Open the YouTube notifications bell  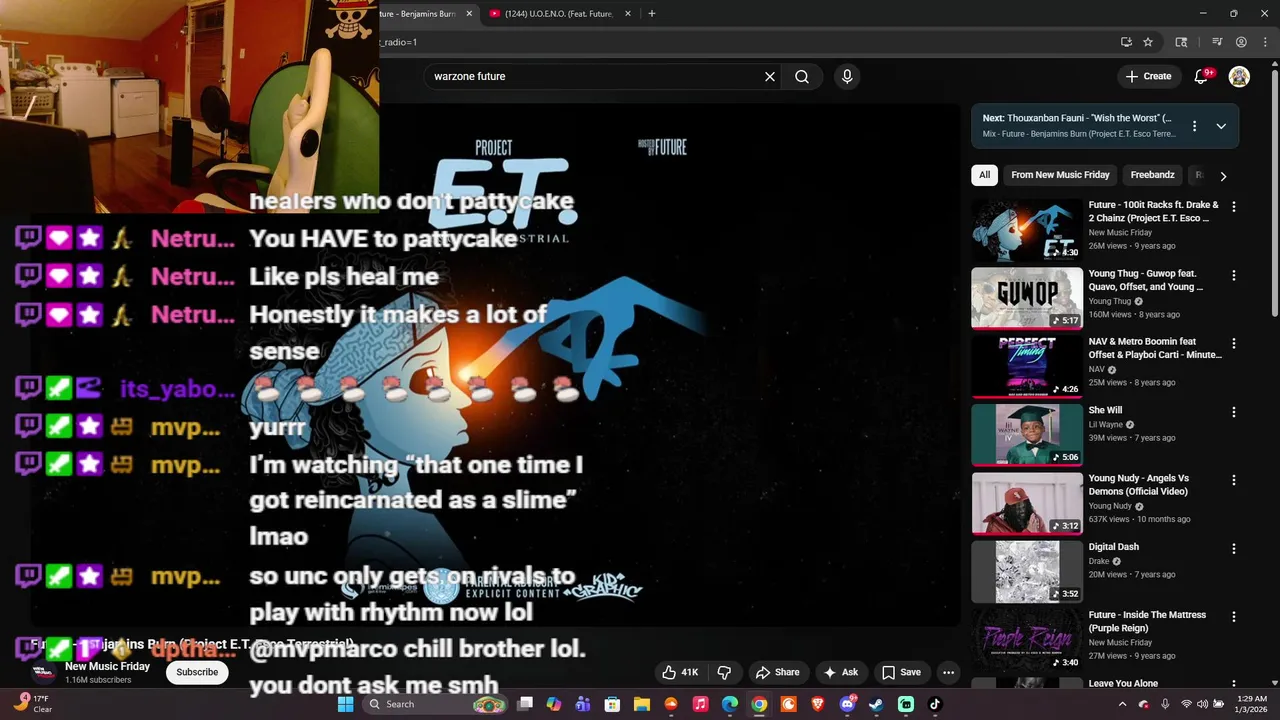click(1202, 76)
